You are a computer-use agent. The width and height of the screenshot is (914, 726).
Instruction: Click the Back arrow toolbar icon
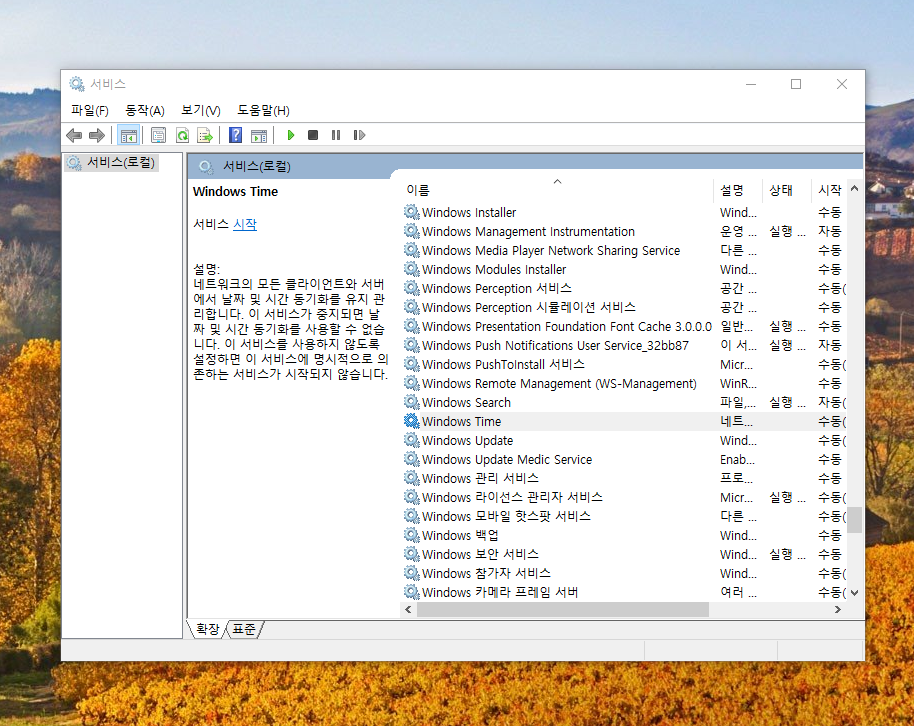point(74,135)
